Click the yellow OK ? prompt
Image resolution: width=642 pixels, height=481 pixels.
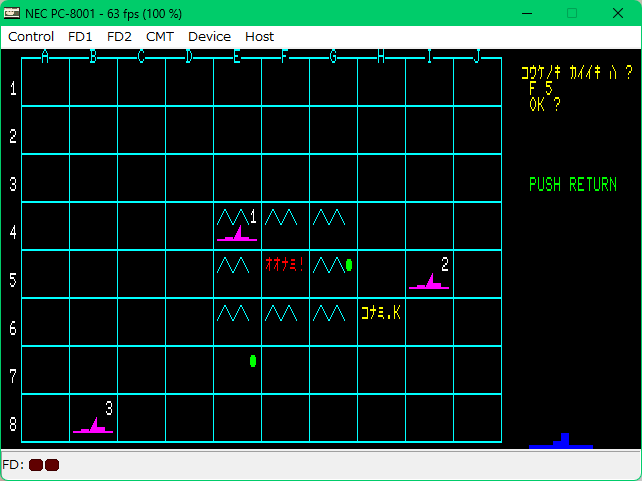coord(545,104)
